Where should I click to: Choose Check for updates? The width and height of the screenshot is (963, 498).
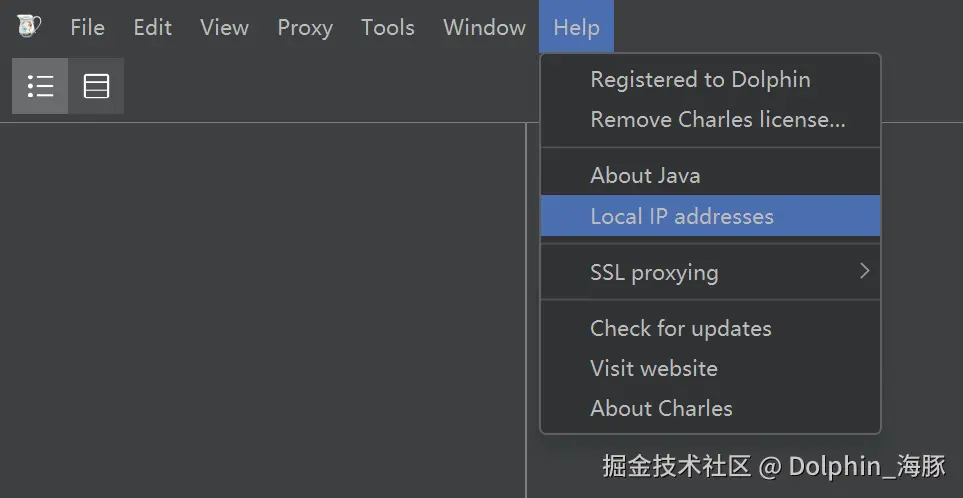711,329
